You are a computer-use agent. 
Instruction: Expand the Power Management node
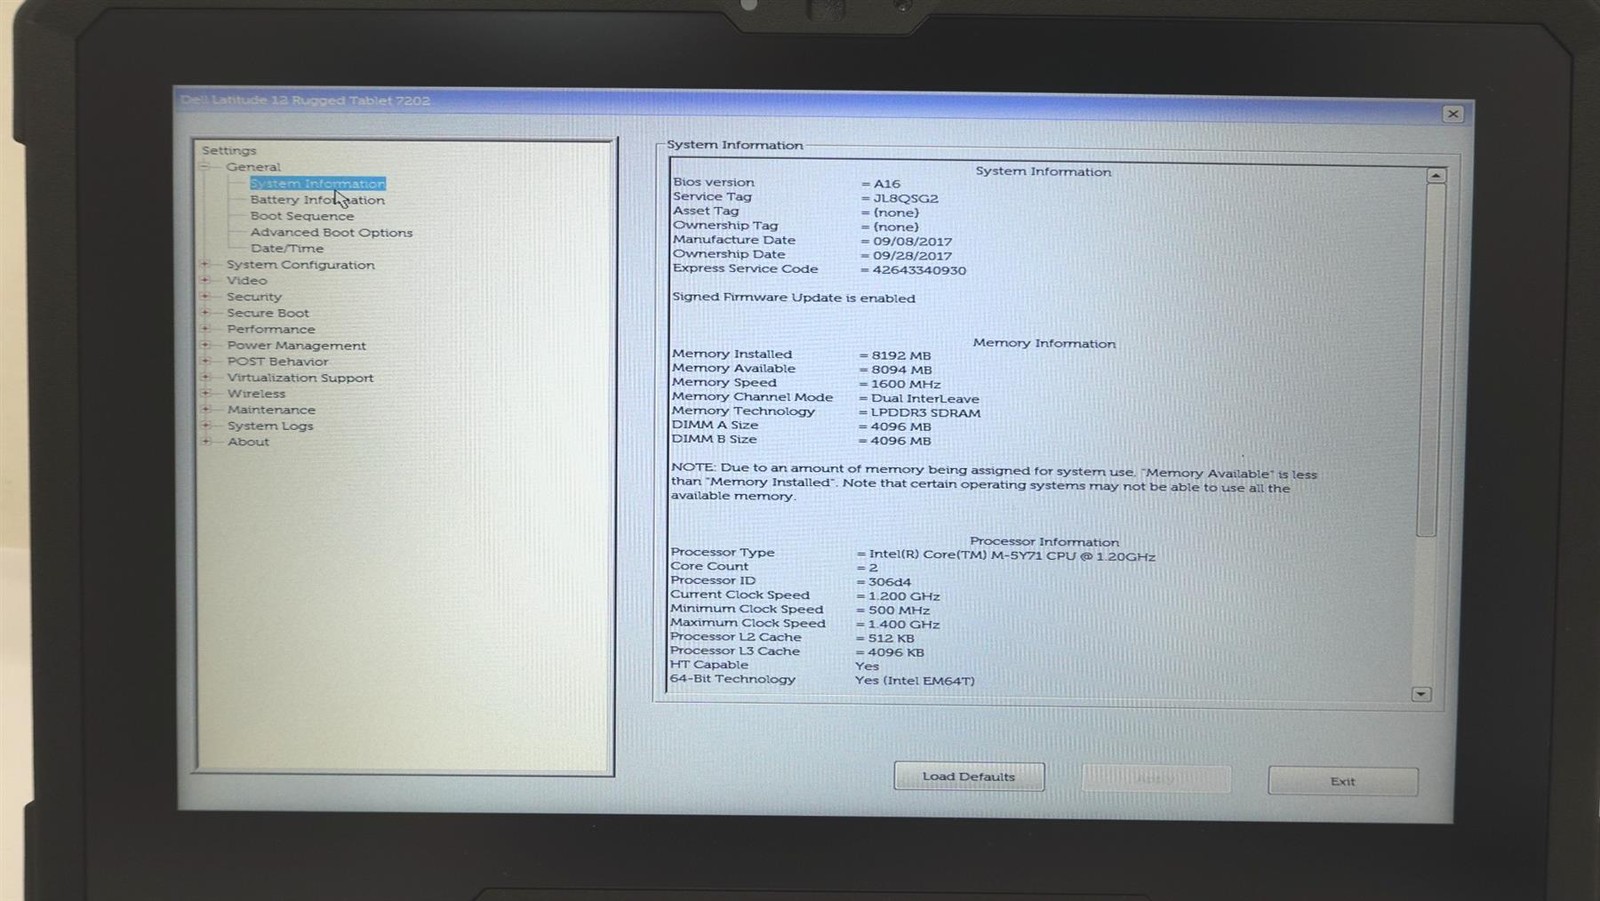point(206,345)
